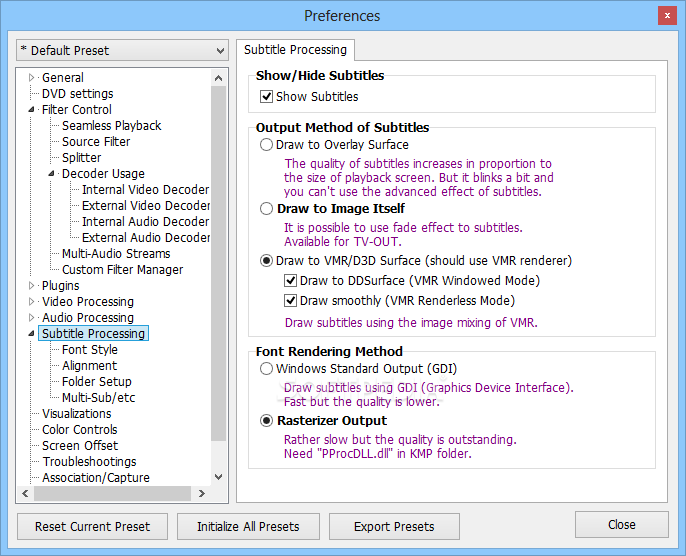Close Preferences with the red X
686x556 pixels.
pyautogui.click(x=667, y=16)
